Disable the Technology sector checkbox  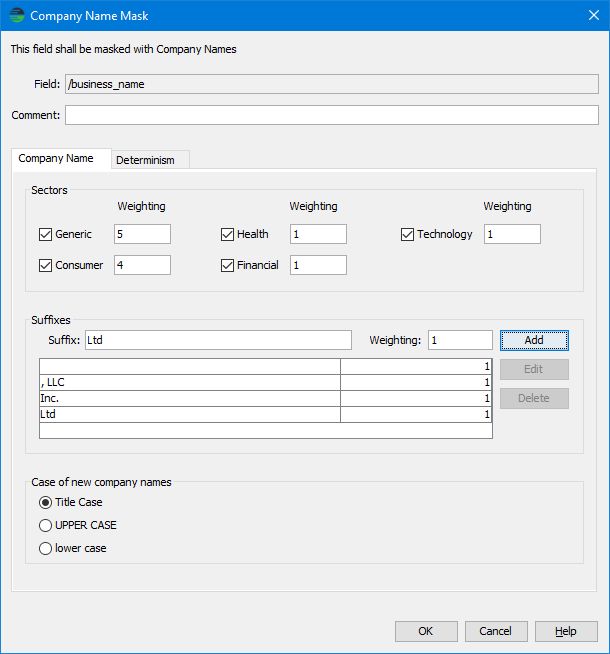(x=407, y=234)
